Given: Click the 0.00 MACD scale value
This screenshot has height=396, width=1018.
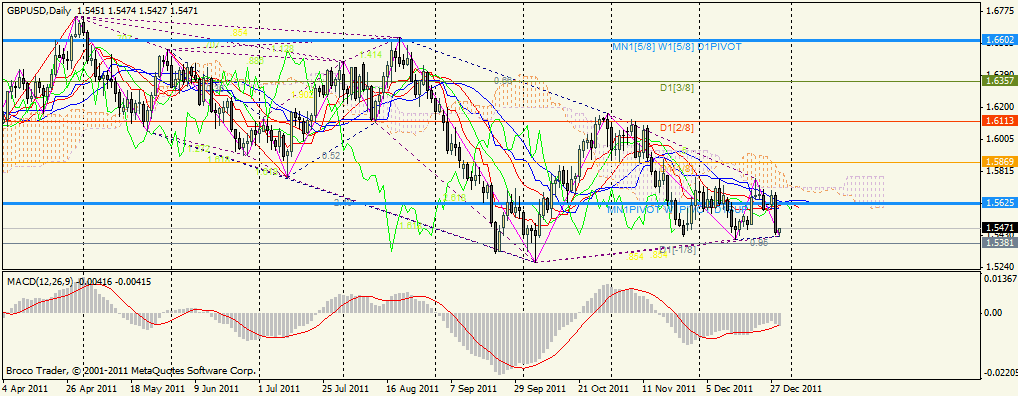Looking at the screenshot, I should (994, 313).
